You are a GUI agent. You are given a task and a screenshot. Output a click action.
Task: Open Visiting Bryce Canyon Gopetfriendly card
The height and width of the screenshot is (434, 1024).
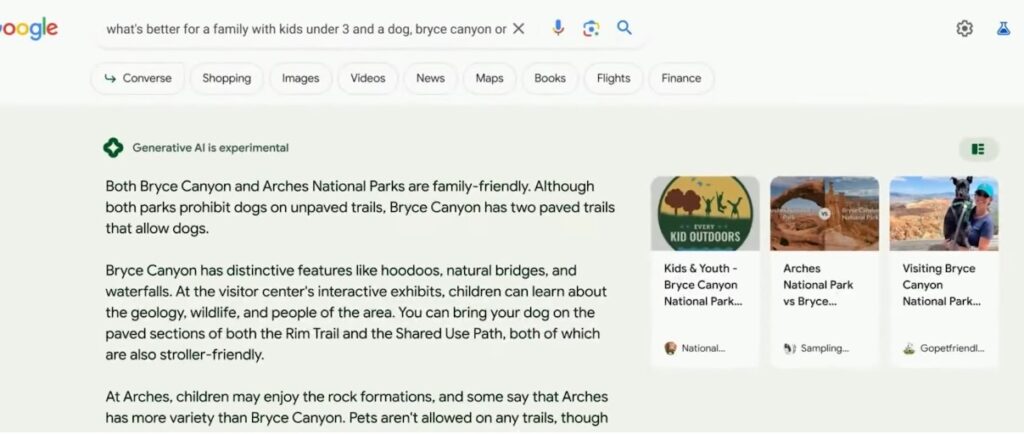pos(944,271)
